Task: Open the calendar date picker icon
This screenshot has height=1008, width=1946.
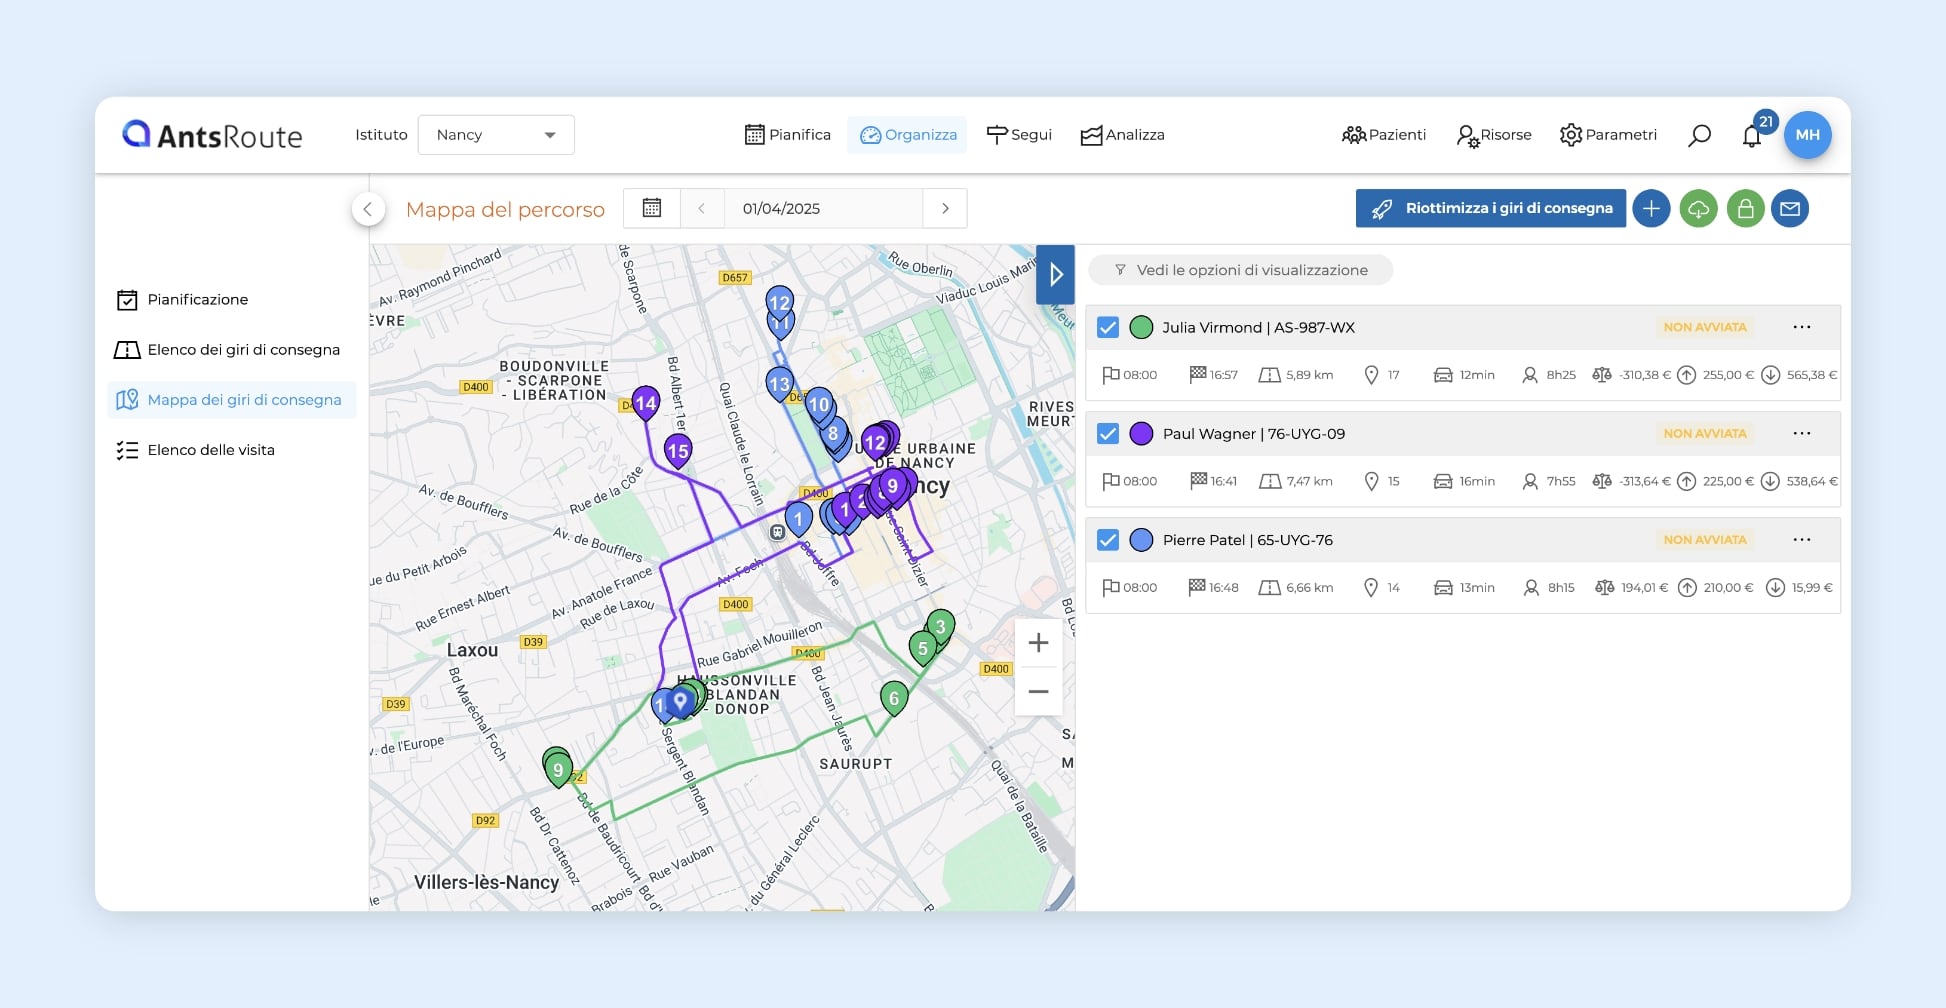Action: tap(652, 208)
